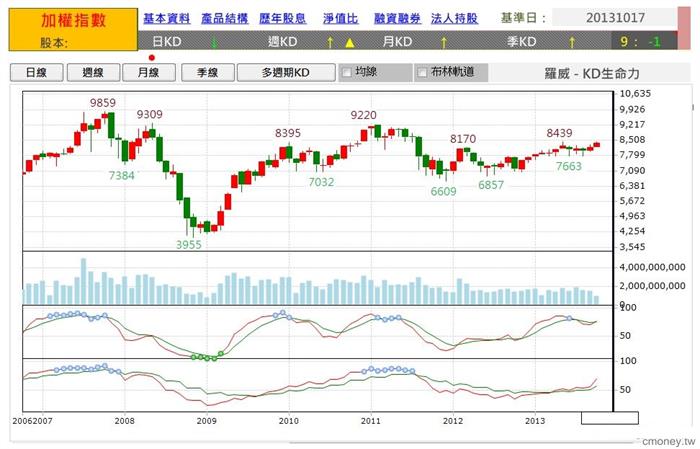Viewport: 700px width, 449px height.
Task: Open the 基本資料 link
Action: (x=167, y=18)
